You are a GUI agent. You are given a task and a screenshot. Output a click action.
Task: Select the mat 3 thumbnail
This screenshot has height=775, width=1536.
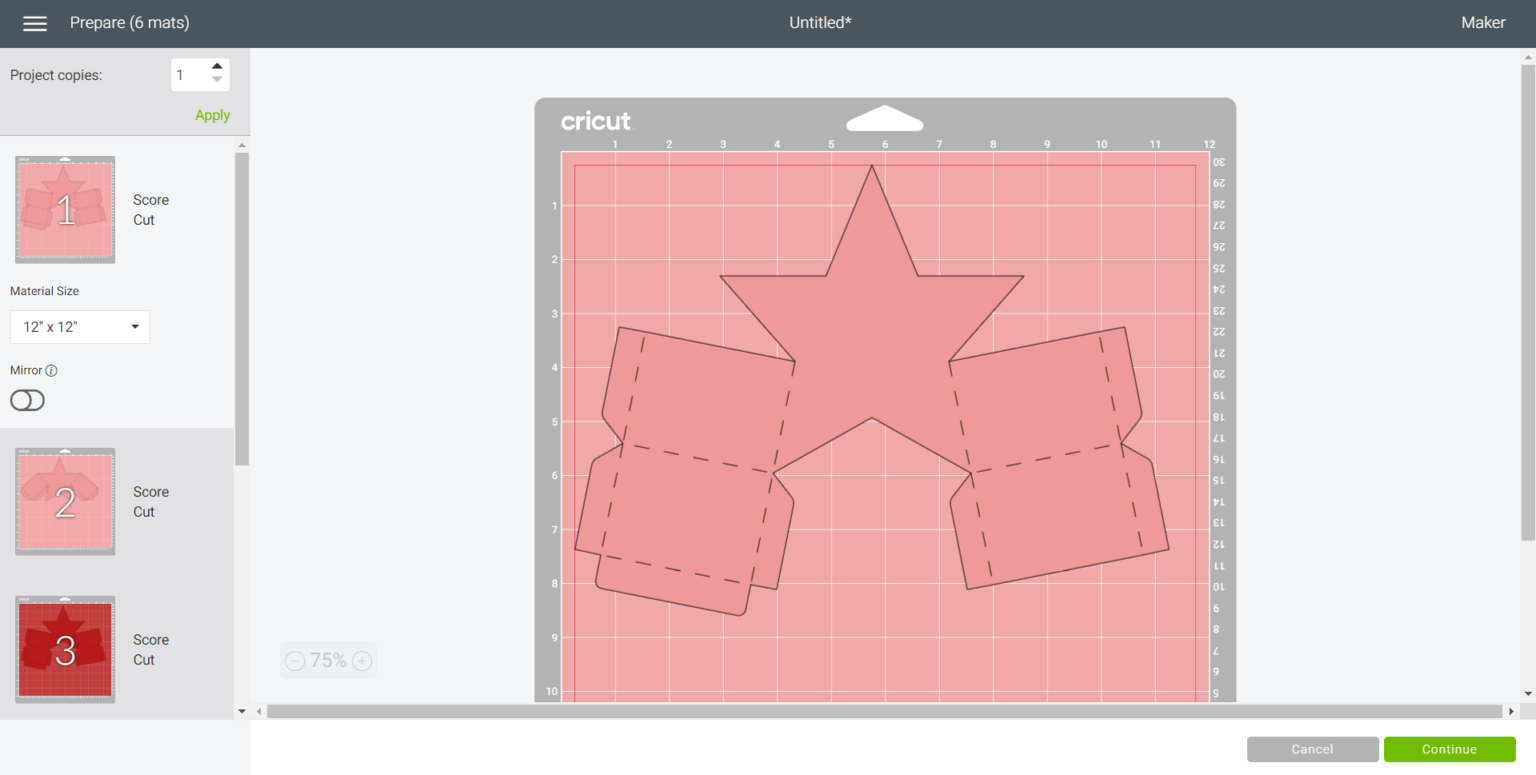pos(64,648)
